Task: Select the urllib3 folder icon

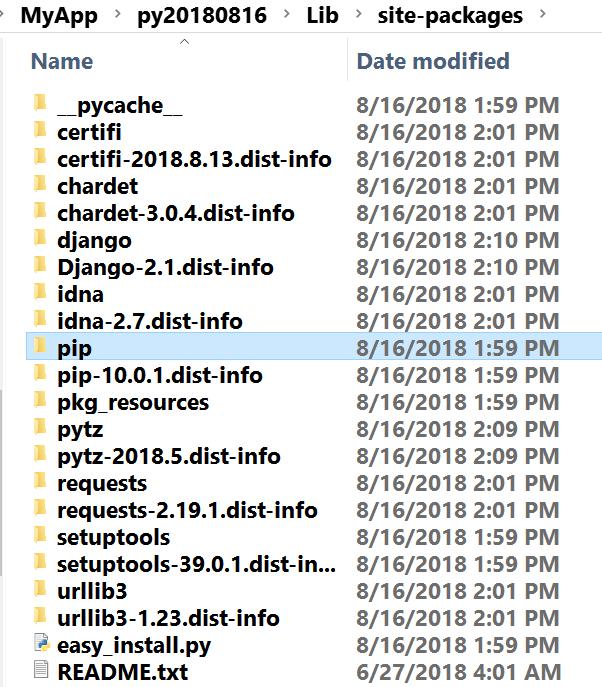Action: pos(40,589)
